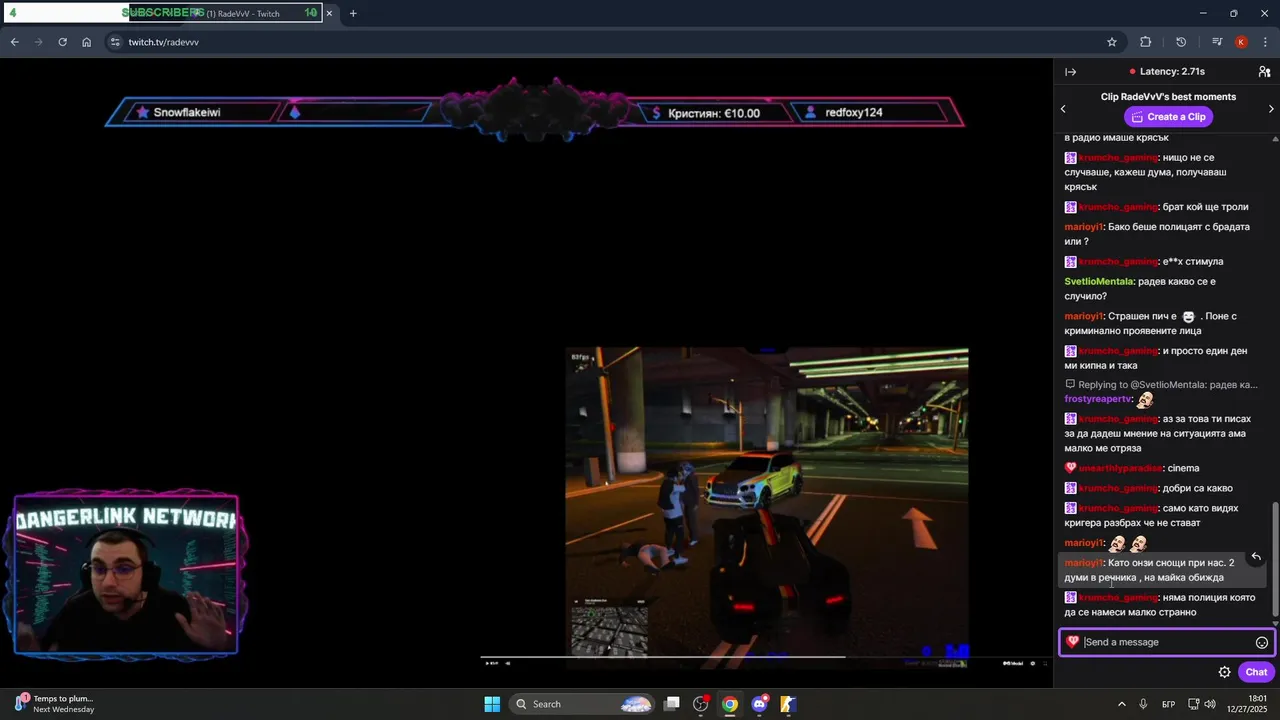Screen dimensions: 1280x720
Task: Open SvetlioMentala's username in chat
Action: point(1099,282)
